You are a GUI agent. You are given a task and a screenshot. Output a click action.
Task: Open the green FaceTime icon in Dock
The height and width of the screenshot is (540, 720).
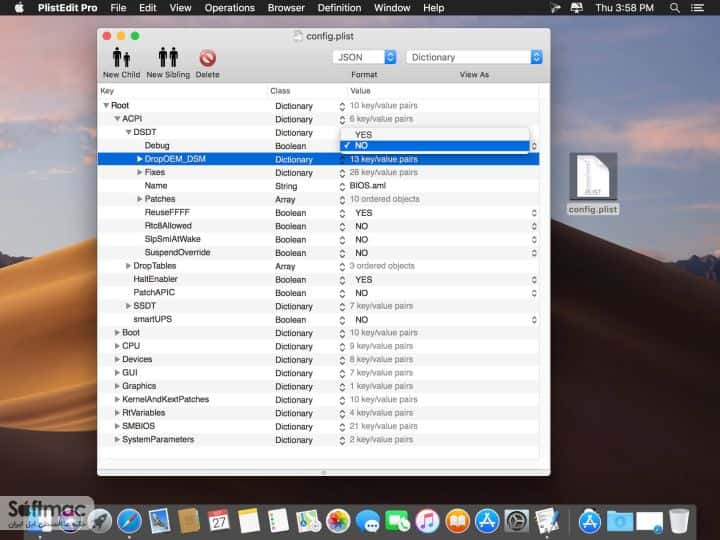(398, 521)
